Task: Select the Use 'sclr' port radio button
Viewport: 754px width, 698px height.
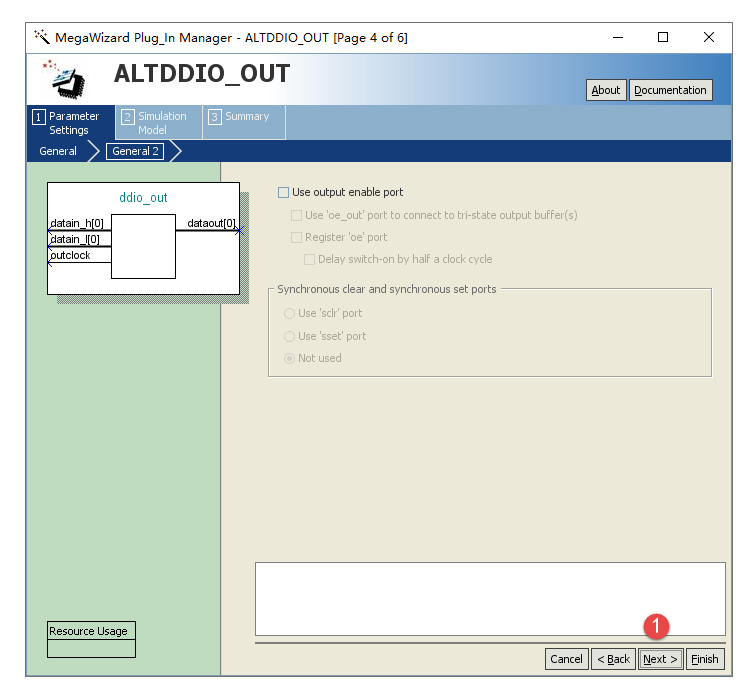Action: 289,313
